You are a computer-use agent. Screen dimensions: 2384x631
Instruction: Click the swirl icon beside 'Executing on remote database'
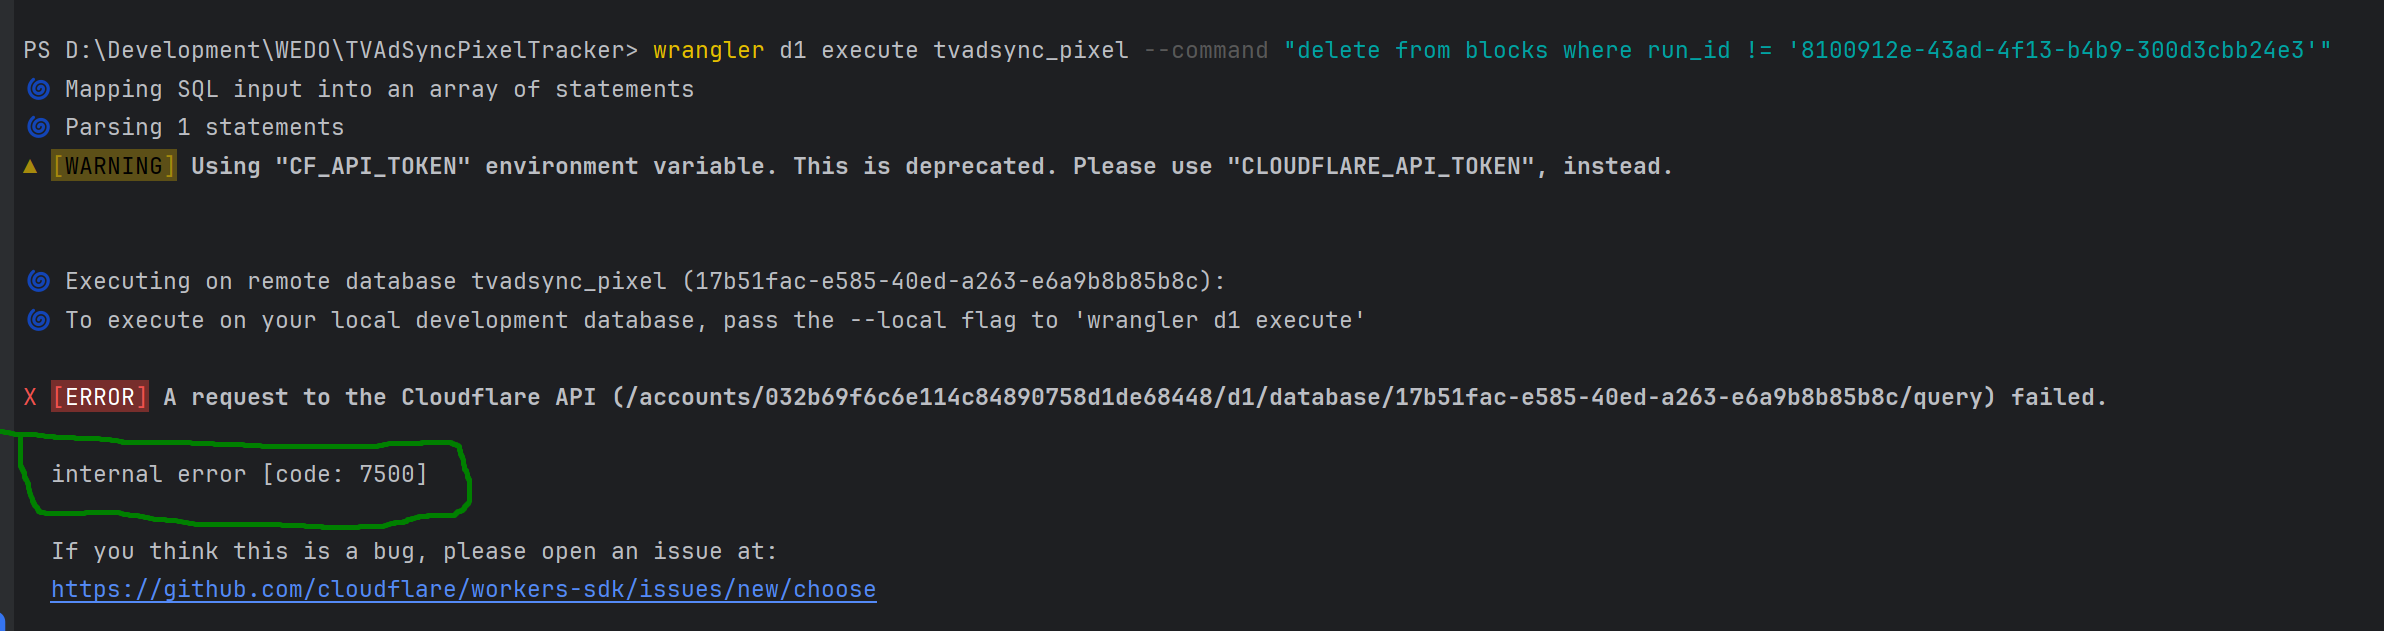tap(38, 281)
